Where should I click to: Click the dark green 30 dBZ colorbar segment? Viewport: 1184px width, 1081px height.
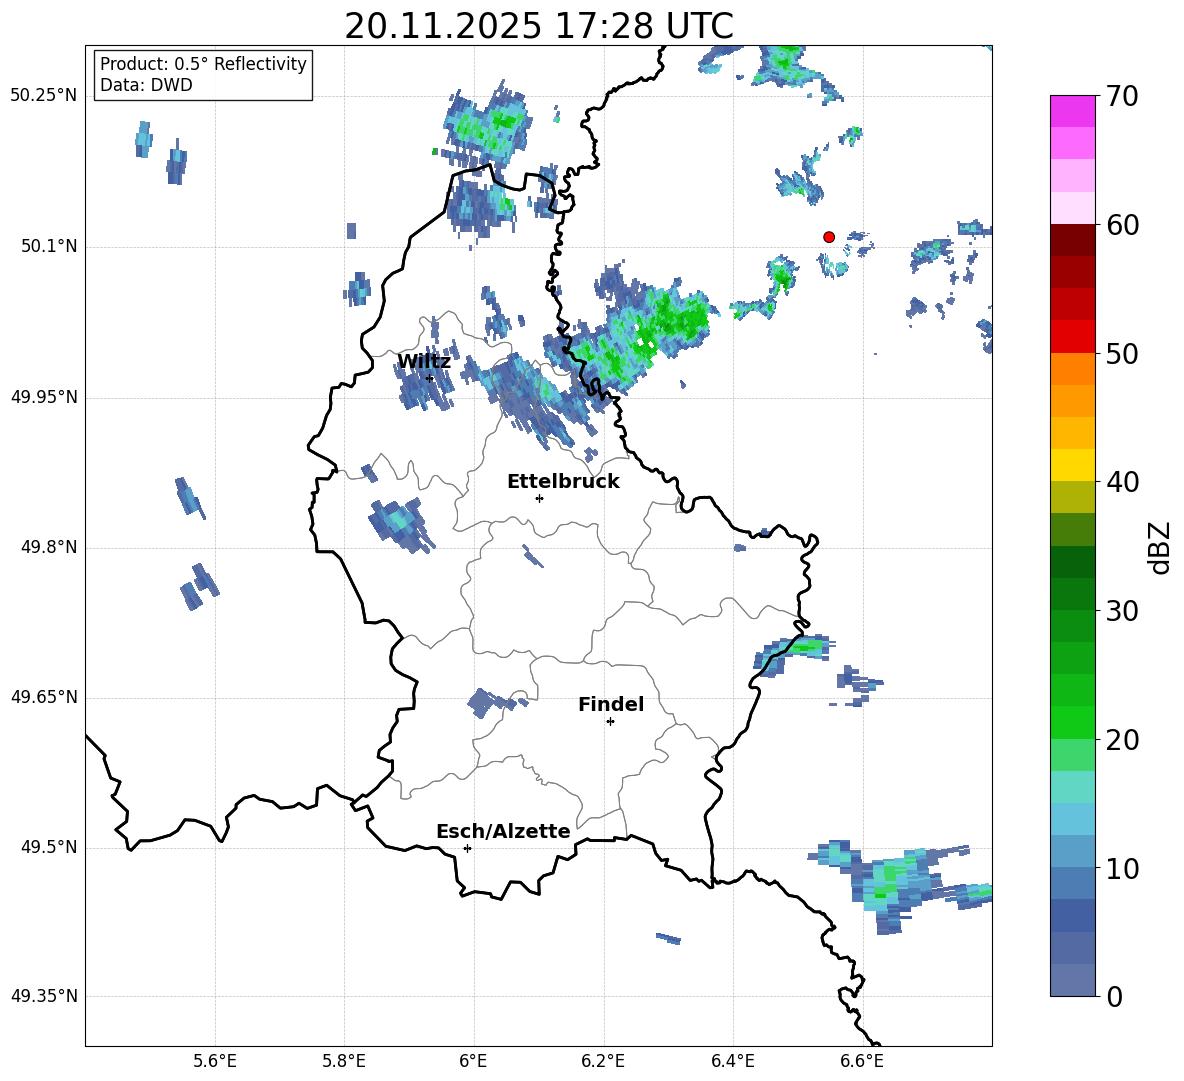pos(1072,594)
